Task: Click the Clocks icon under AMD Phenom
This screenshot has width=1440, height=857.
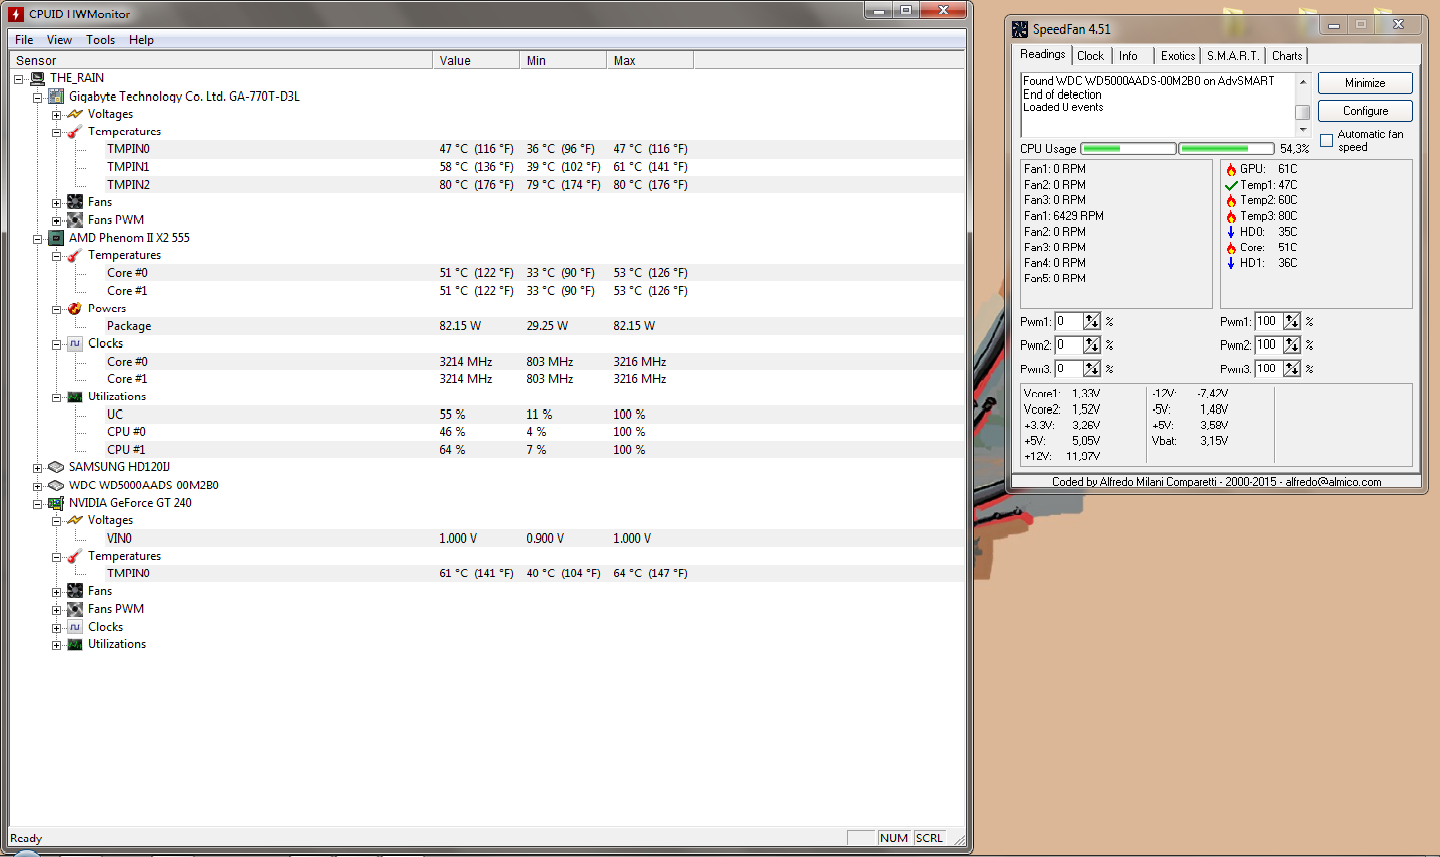Action: 75,344
